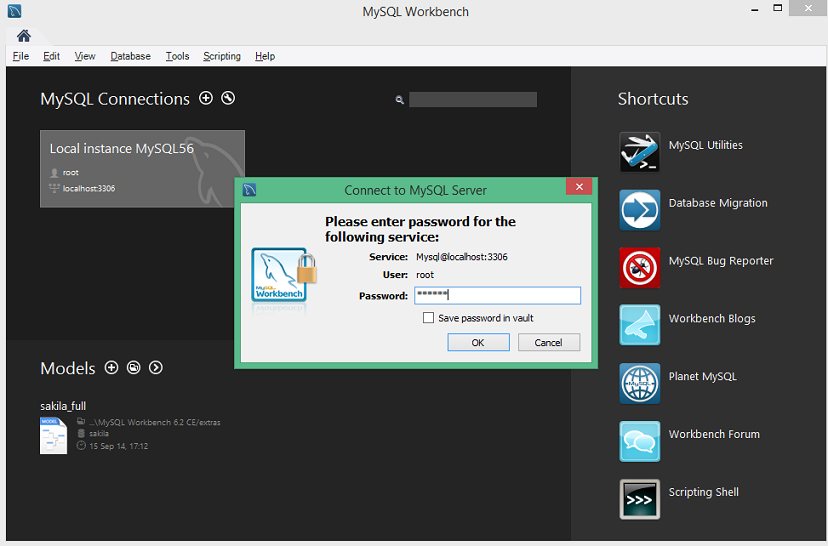Enable Save password in vault checkbox
The width and height of the screenshot is (828, 546).
(428, 318)
